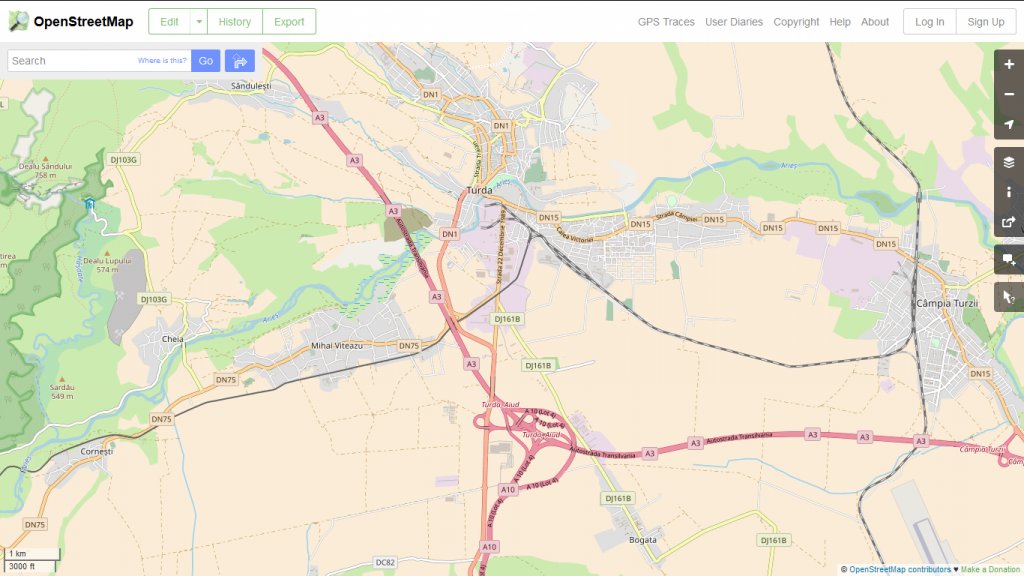Open the Help page

tap(840, 22)
